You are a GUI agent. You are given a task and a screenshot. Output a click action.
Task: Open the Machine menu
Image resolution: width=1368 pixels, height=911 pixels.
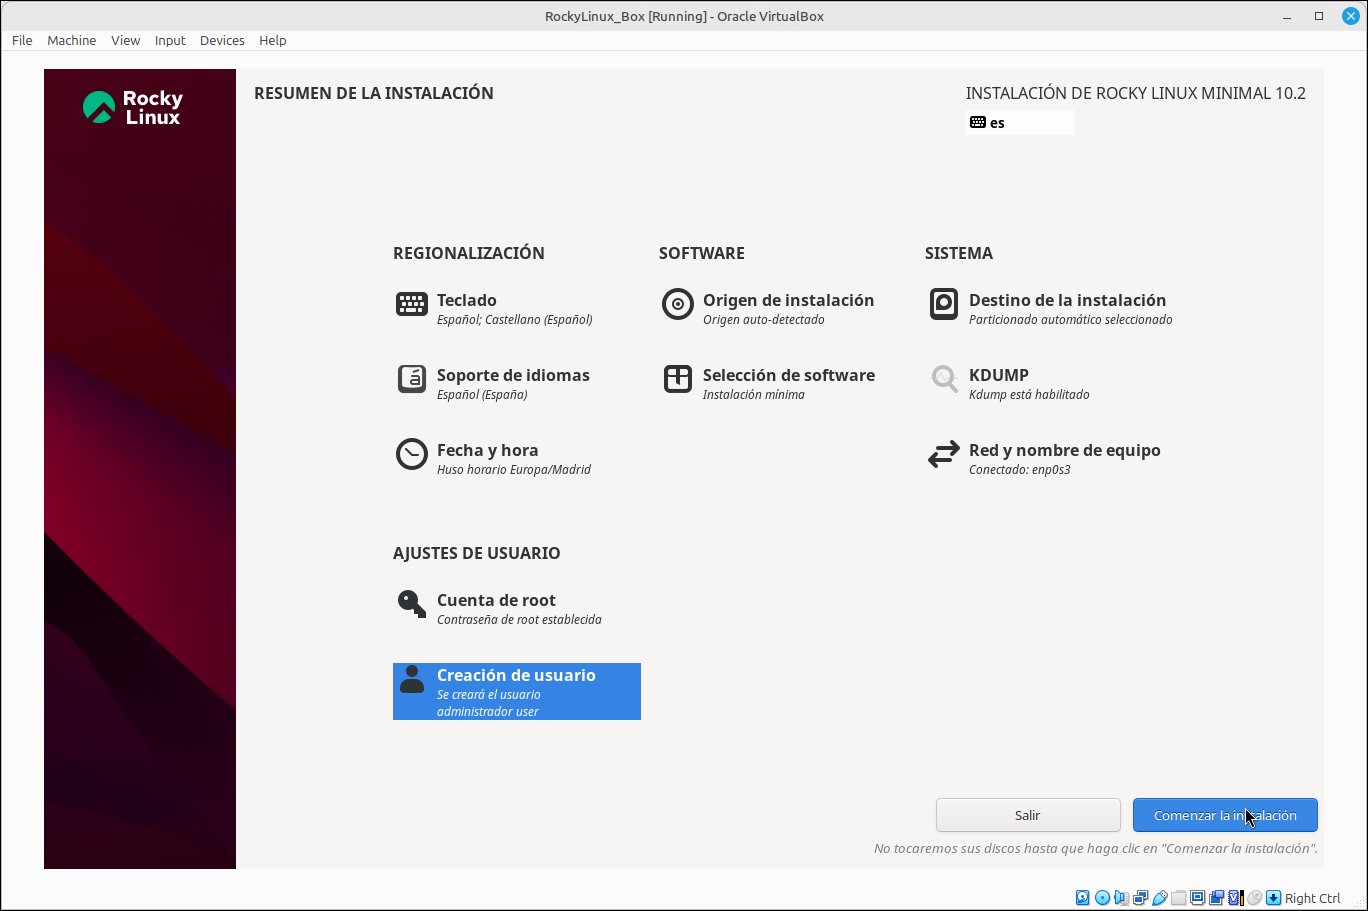pyautogui.click(x=72, y=40)
